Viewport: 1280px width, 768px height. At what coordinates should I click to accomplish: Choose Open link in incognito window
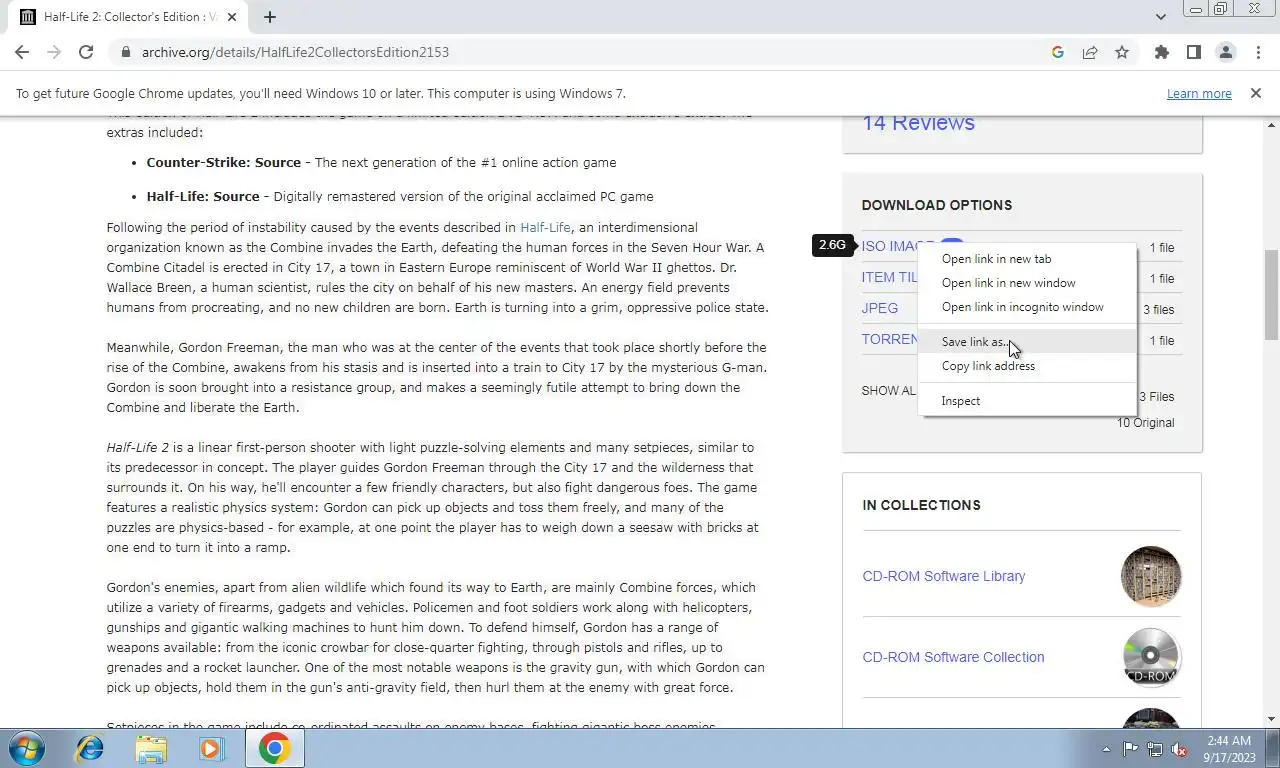[x=1027, y=307]
